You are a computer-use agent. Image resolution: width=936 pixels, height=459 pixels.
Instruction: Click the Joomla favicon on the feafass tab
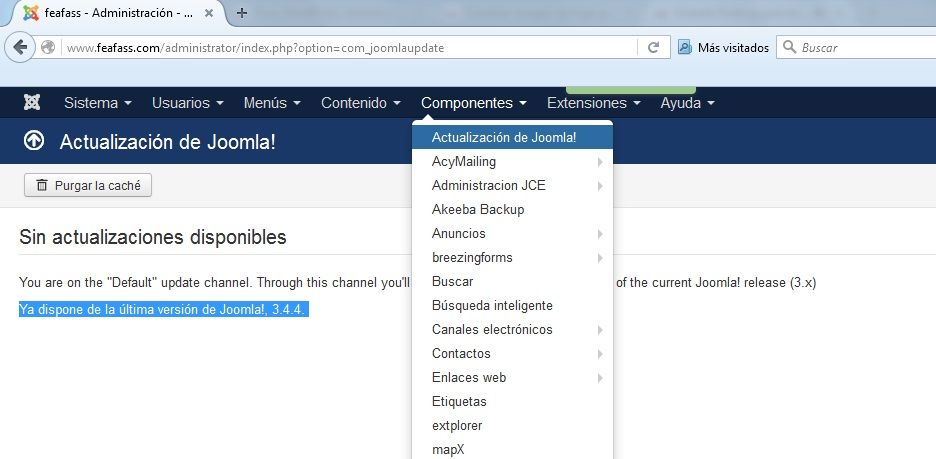point(31,13)
